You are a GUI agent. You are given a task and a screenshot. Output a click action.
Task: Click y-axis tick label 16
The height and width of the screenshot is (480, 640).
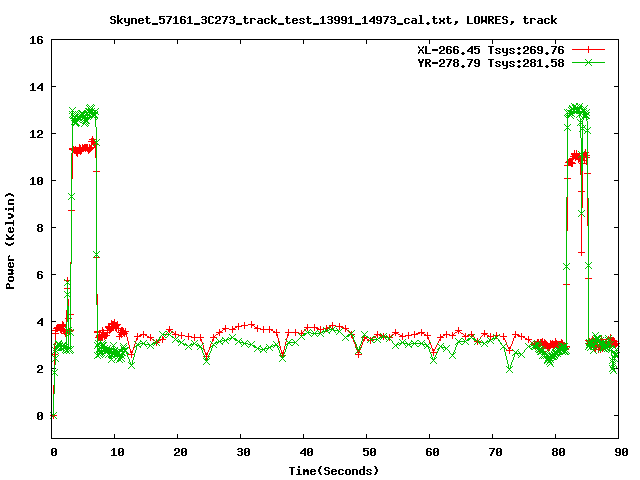pyautogui.click(x=36, y=40)
